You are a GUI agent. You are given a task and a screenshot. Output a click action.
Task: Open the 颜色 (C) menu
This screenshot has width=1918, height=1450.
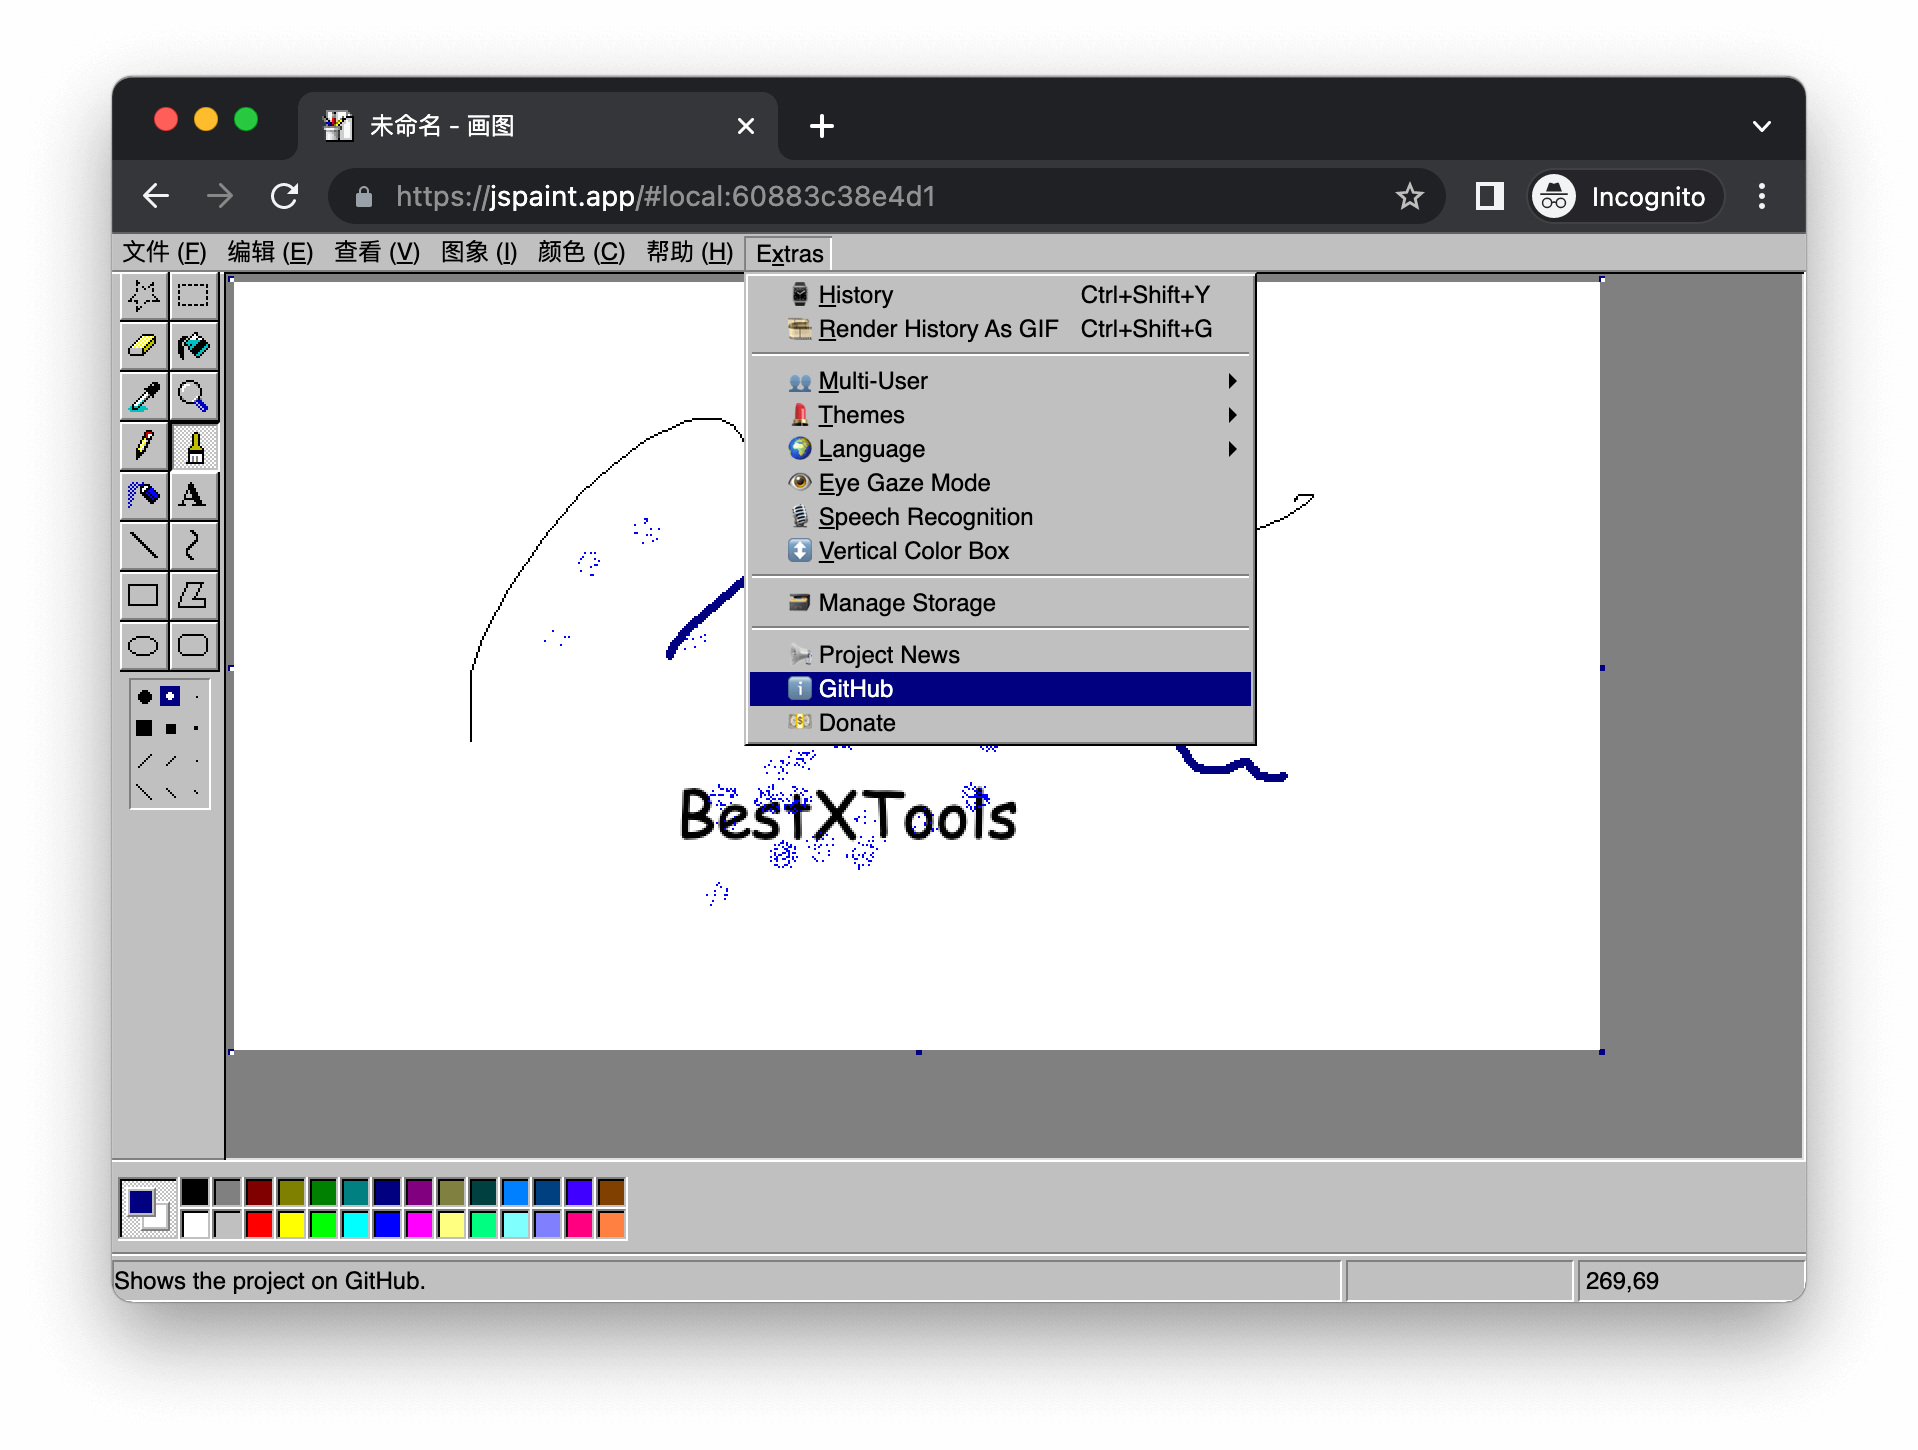(581, 253)
